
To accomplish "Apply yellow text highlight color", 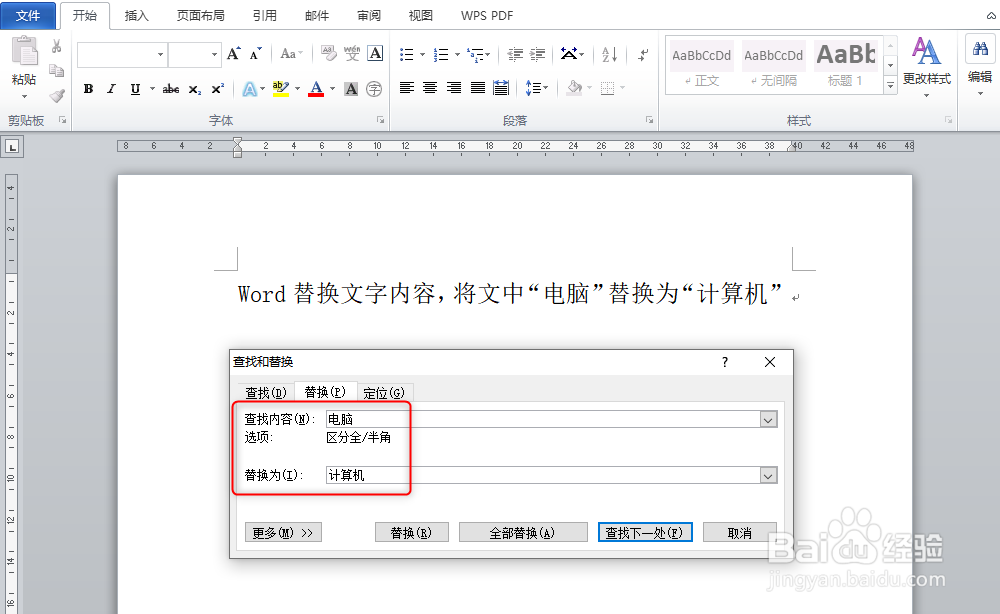I will (x=279, y=89).
